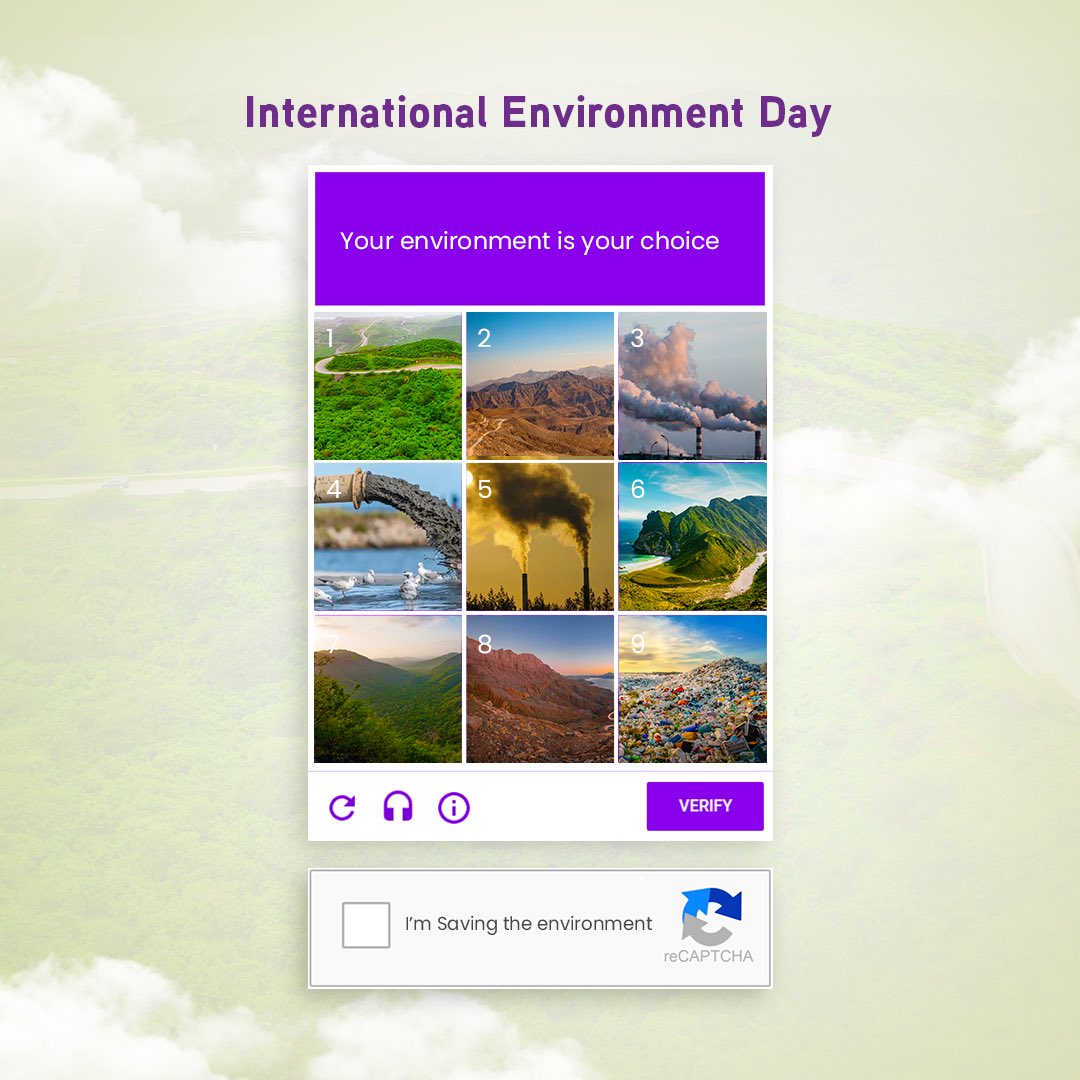Tick the "I'm Saving the environment" checkbox
This screenshot has height=1080, width=1080.
tap(366, 924)
